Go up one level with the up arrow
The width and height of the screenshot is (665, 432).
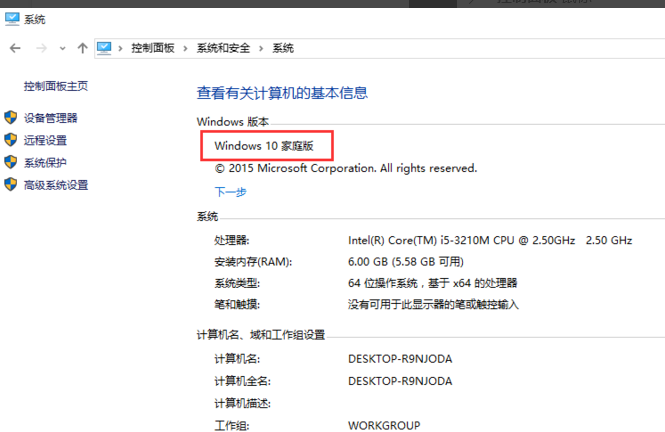[82, 48]
